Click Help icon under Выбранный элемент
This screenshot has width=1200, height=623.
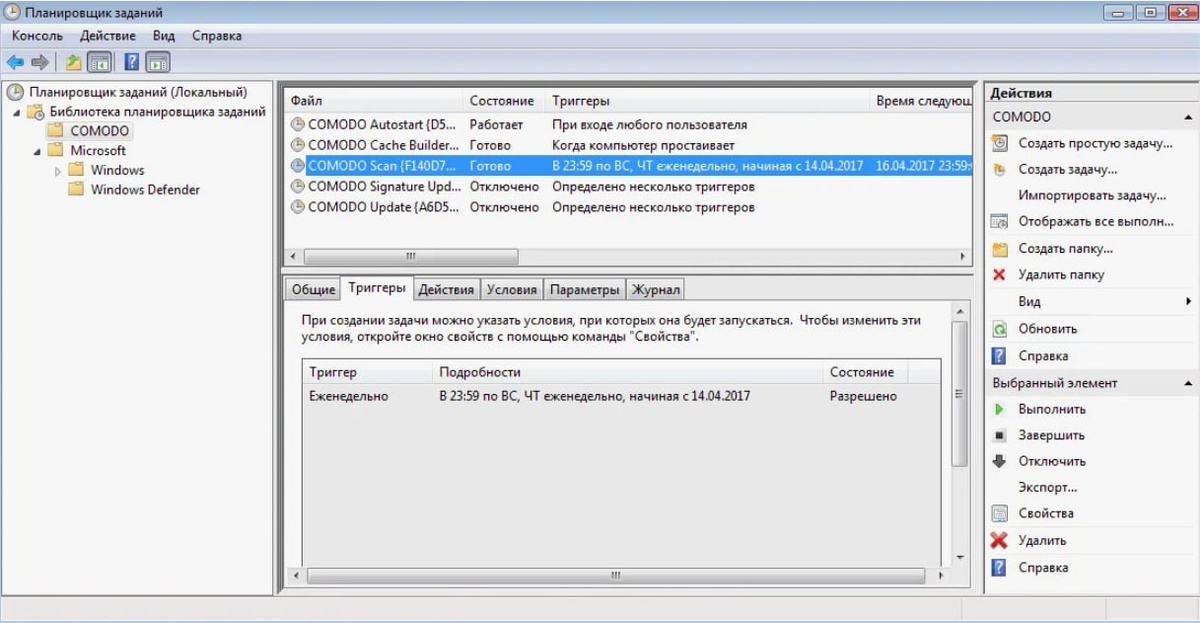click(x=999, y=568)
